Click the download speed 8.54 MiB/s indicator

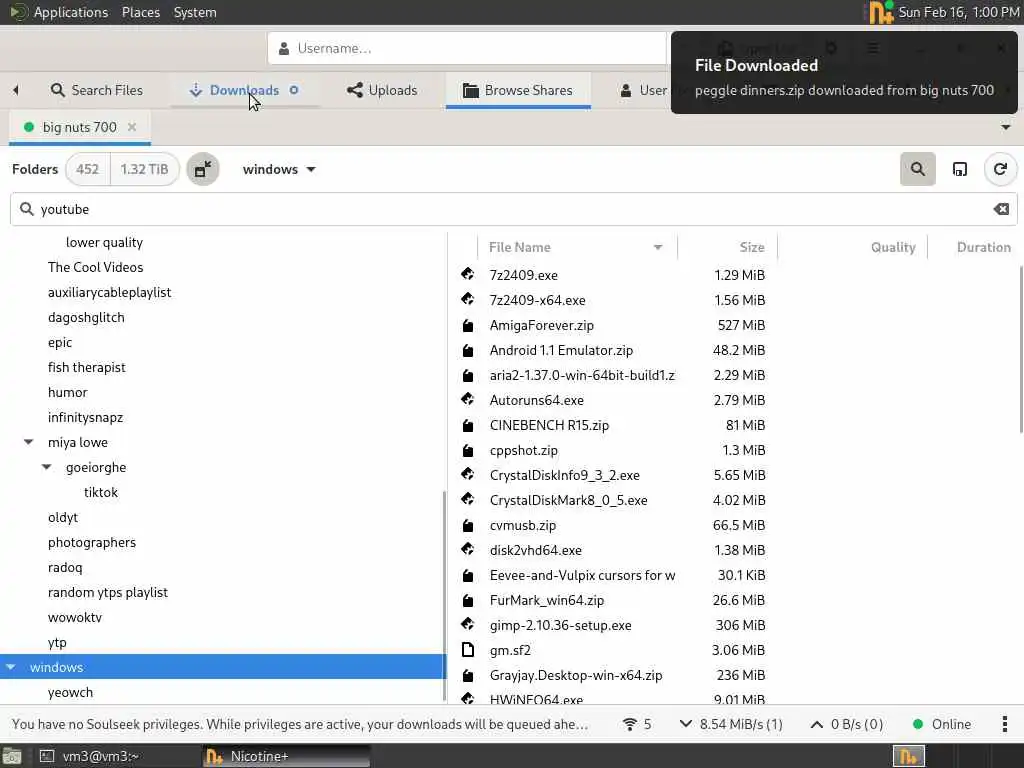(731, 724)
